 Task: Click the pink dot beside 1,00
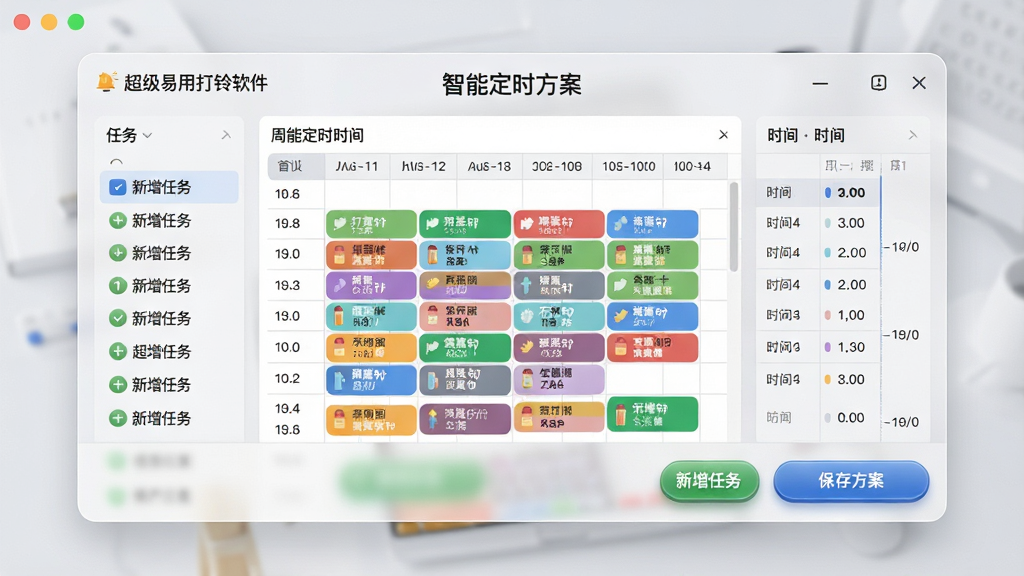pyautogui.click(x=827, y=315)
